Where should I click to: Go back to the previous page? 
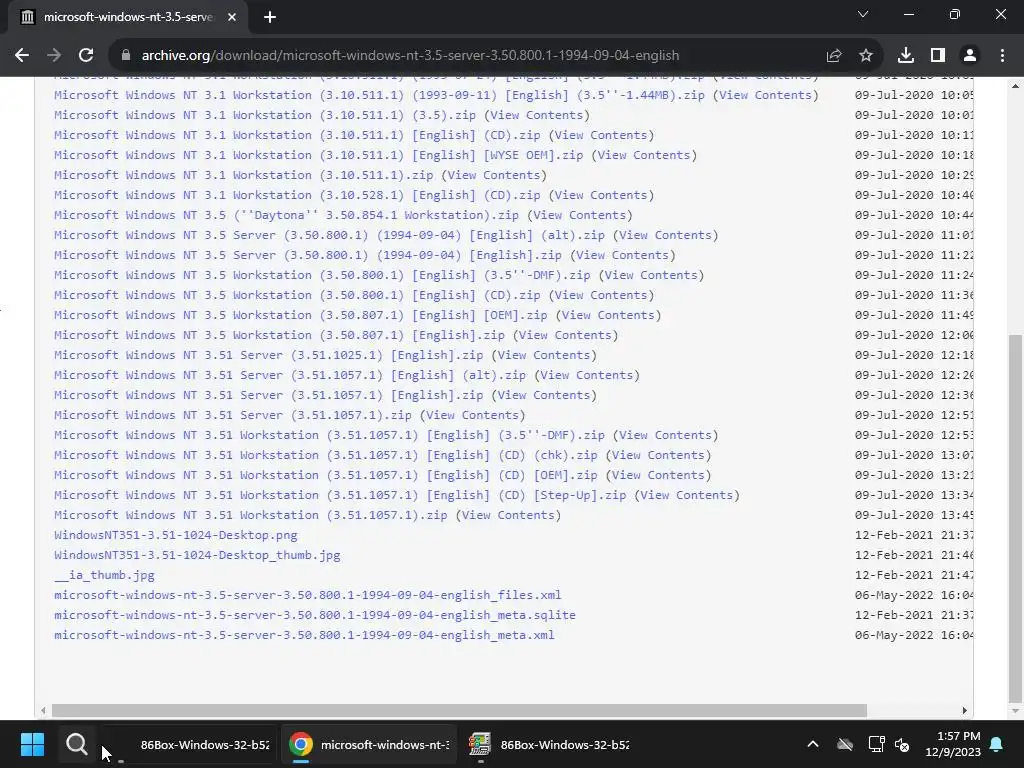[x=22, y=56]
